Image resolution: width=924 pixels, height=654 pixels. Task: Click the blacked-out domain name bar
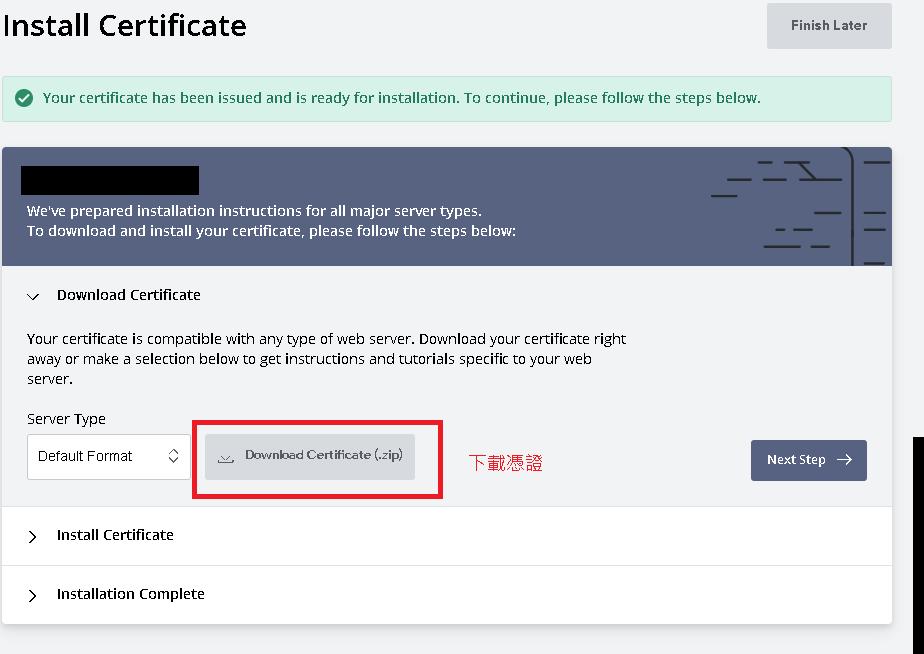(x=110, y=180)
